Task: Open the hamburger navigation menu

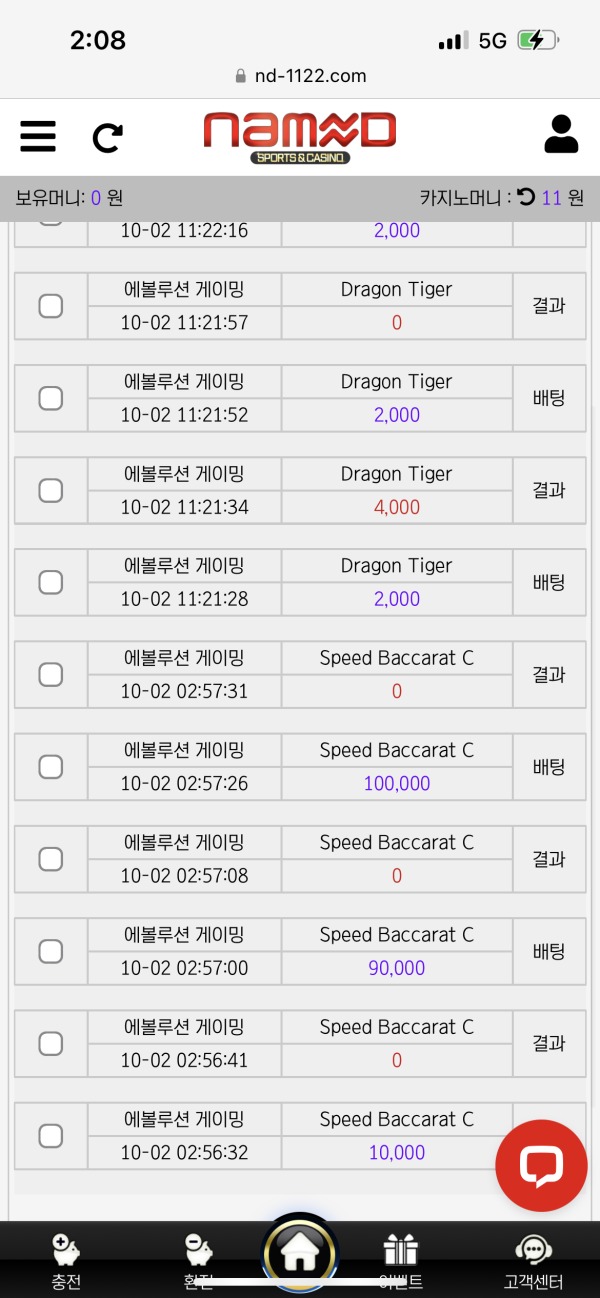Action: pyautogui.click(x=37, y=136)
